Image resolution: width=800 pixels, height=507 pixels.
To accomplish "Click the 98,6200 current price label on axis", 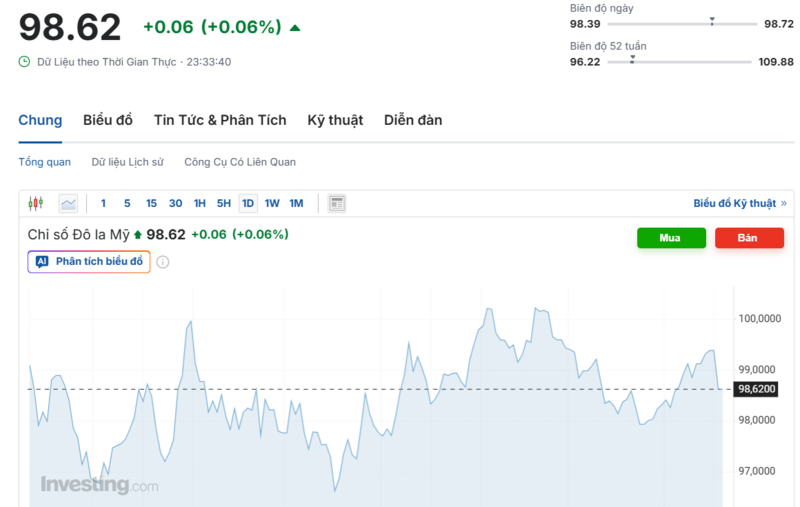I will point(757,389).
